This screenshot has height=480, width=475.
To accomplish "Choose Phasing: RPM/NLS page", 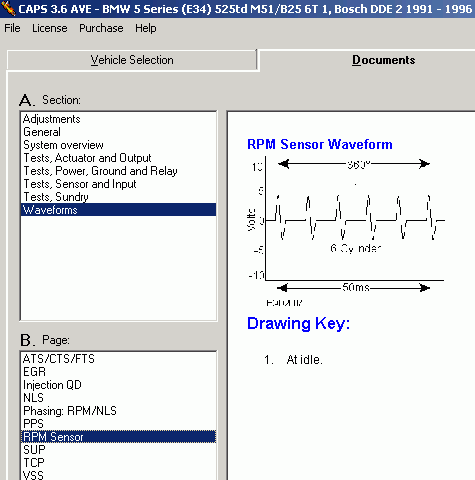I will (x=118, y=411).
